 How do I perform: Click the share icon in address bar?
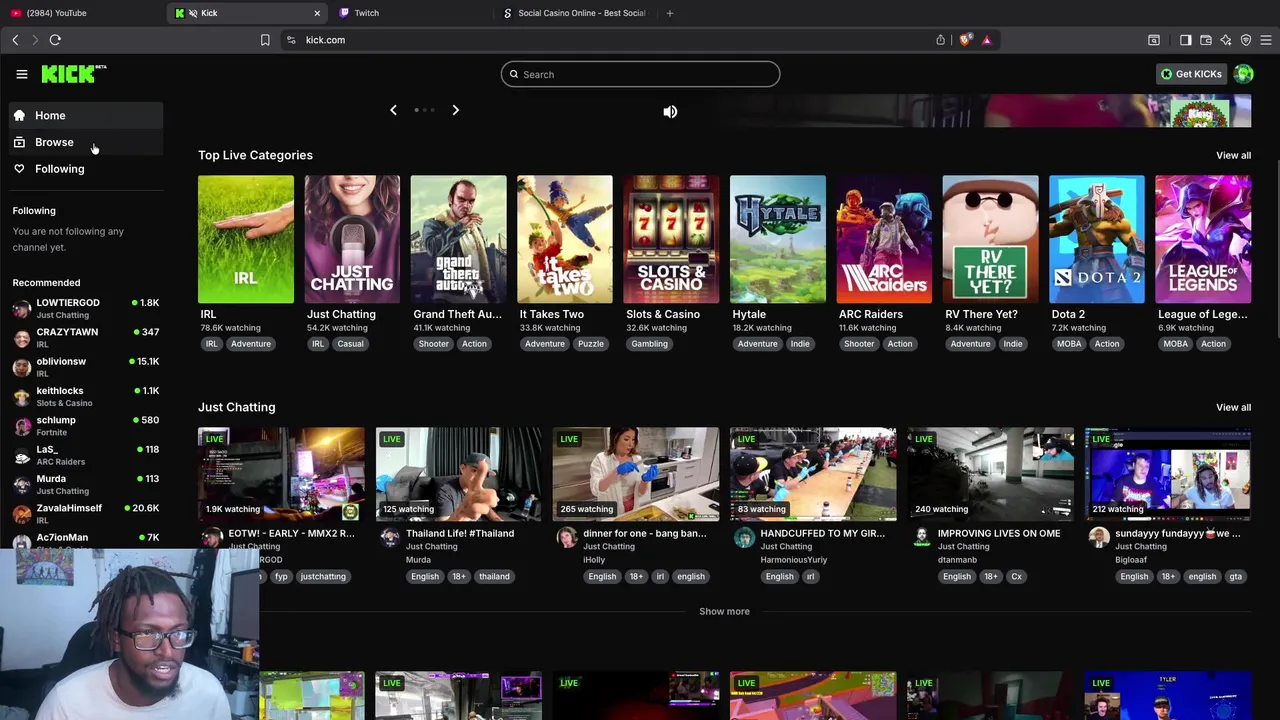[940, 40]
